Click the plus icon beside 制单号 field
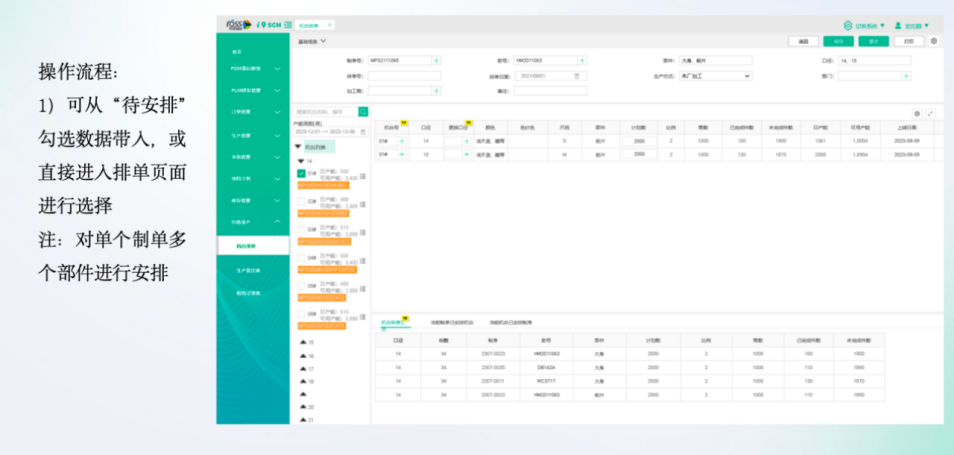The height and width of the screenshot is (455, 954). (436, 60)
